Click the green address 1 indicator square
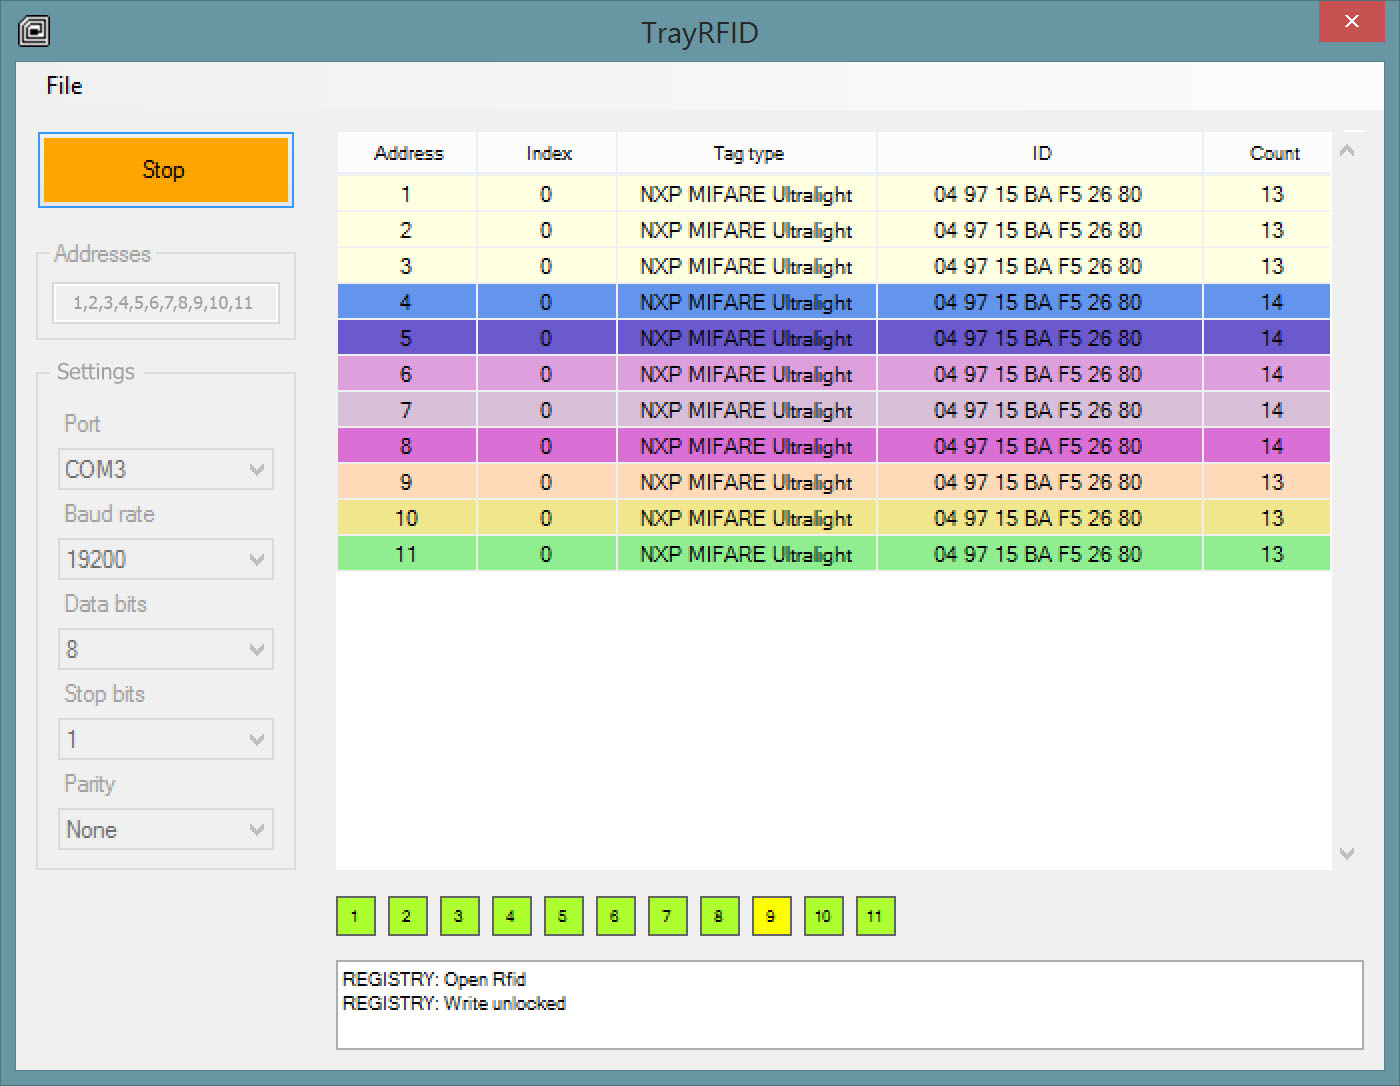Image resolution: width=1400 pixels, height=1086 pixels. tap(355, 916)
